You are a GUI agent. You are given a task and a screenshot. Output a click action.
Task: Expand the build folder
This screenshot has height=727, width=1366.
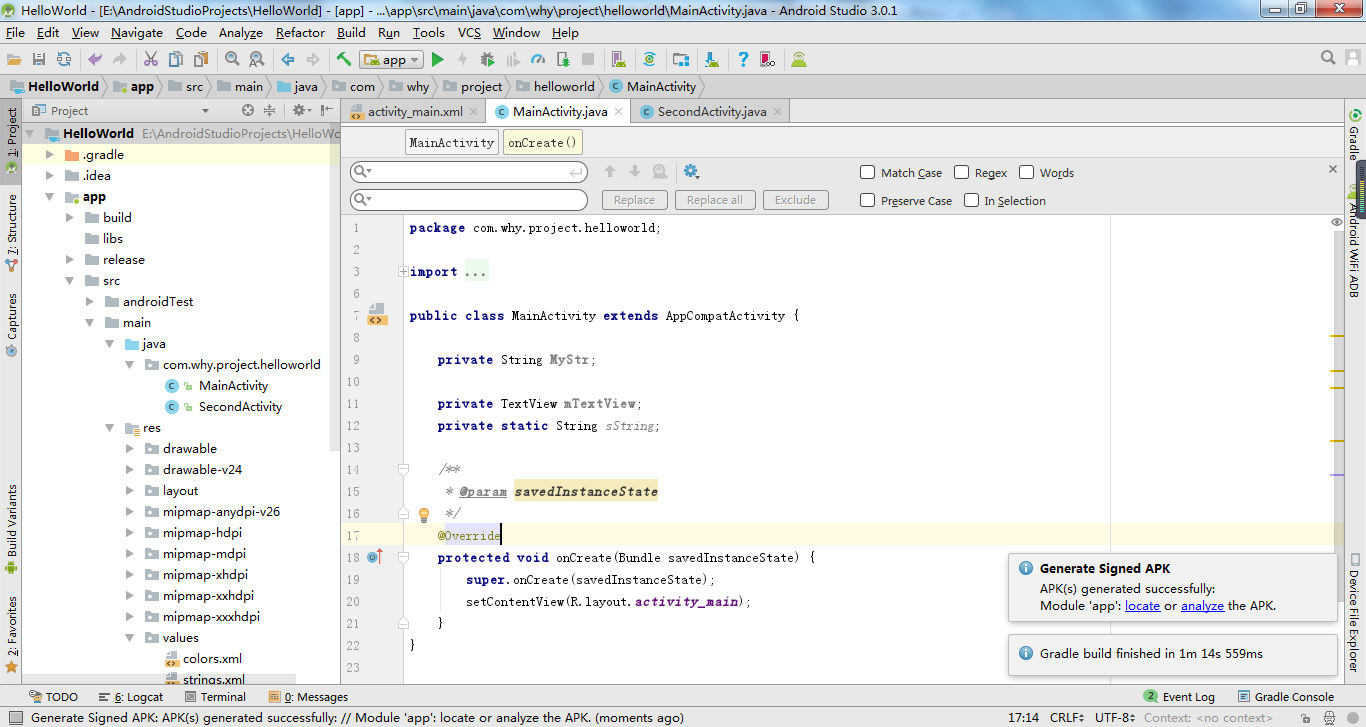pyautogui.click(x=69, y=218)
